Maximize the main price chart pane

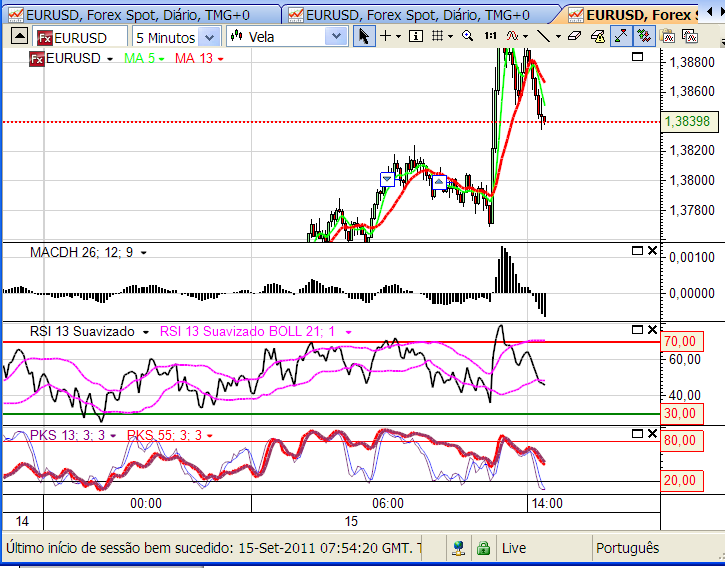tap(638, 57)
